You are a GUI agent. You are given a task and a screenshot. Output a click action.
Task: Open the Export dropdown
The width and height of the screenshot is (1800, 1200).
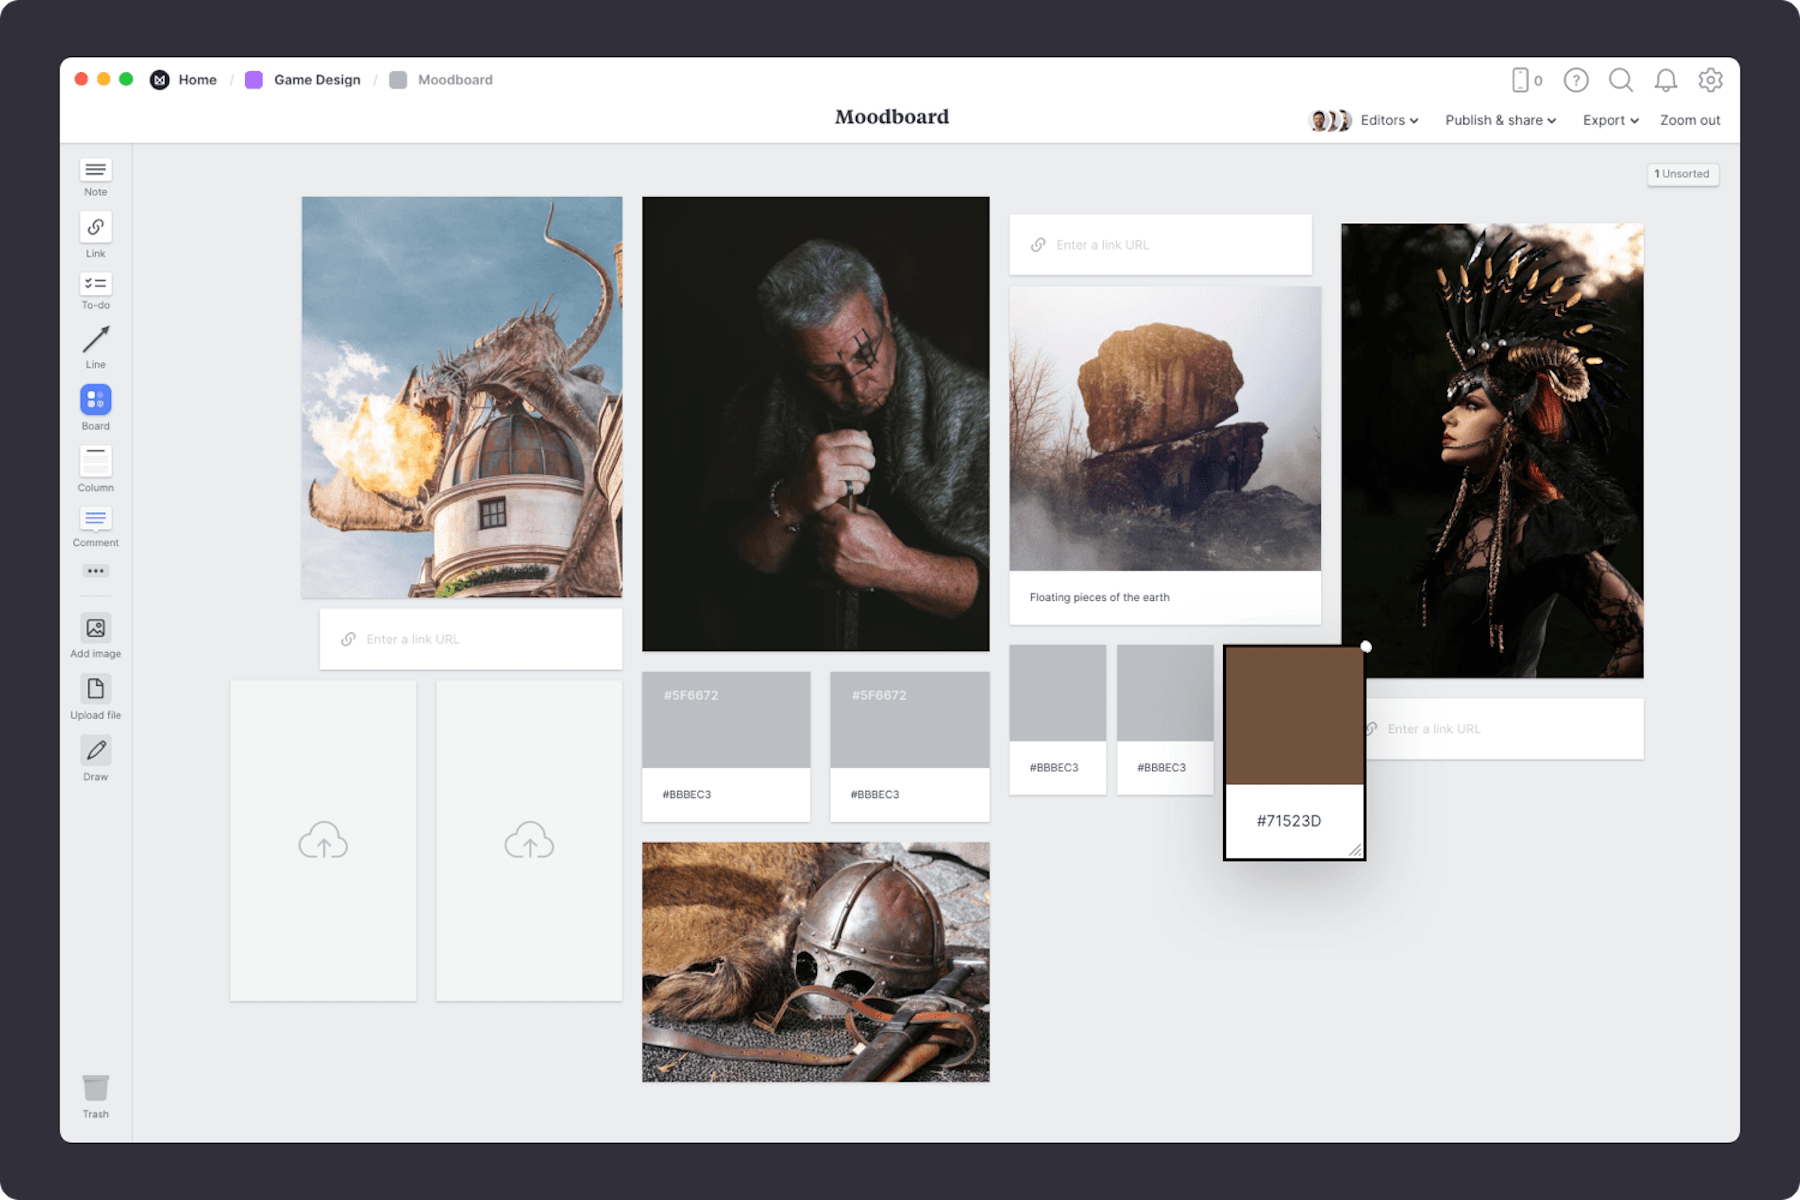point(1609,120)
